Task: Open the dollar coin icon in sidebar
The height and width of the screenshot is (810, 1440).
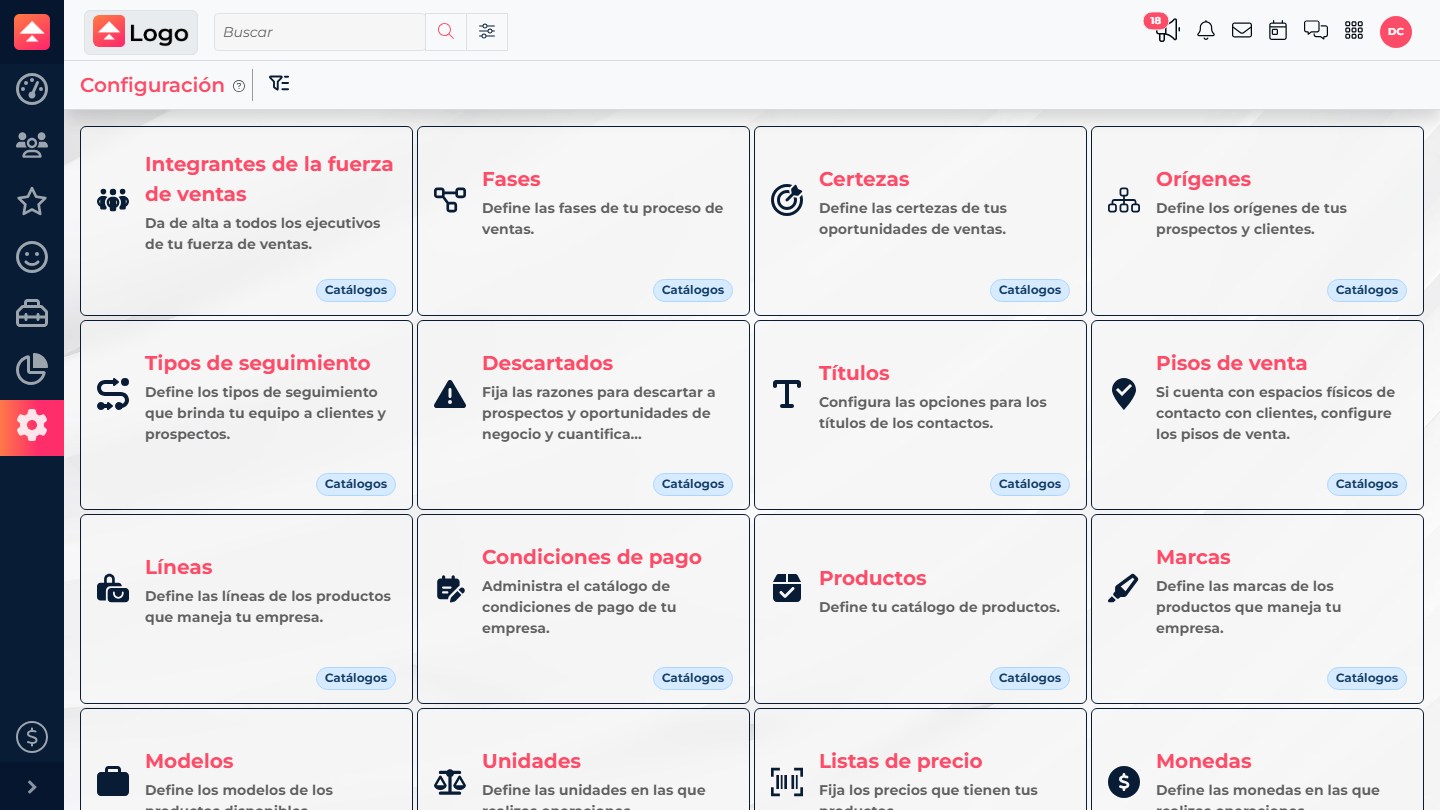Action: tap(32, 738)
